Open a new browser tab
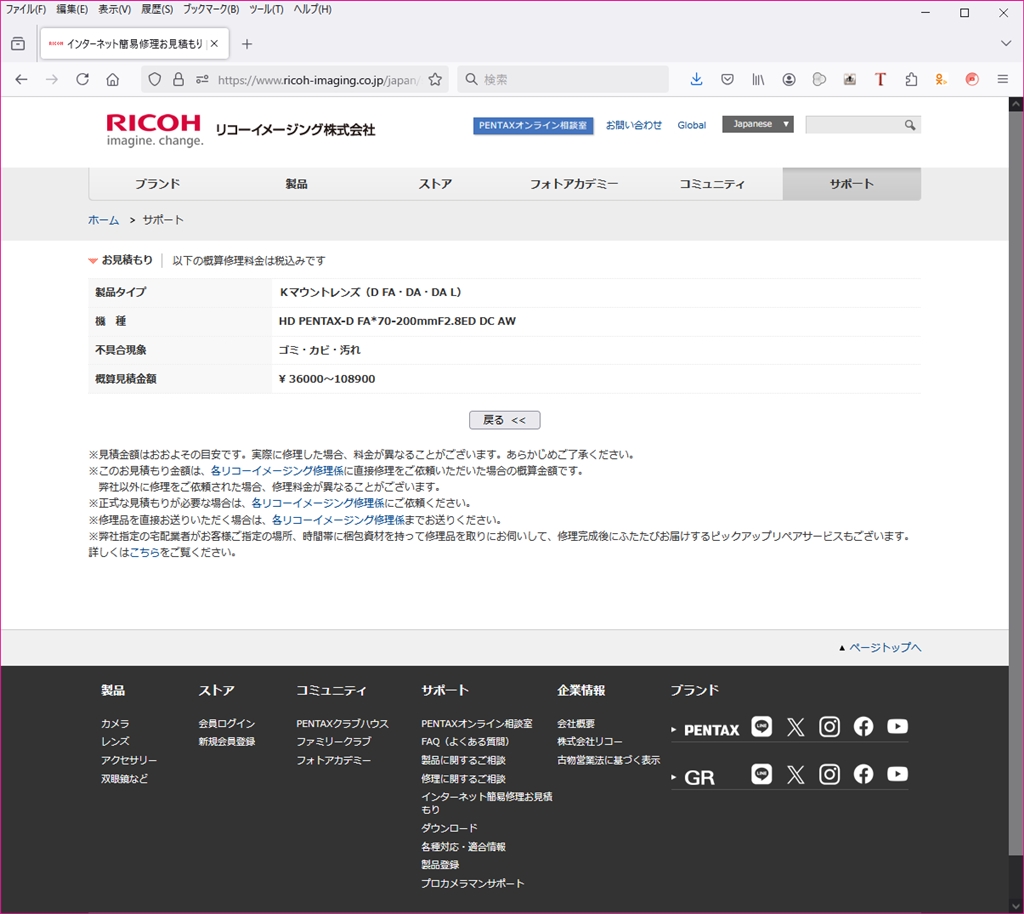 tap(247, 44)
